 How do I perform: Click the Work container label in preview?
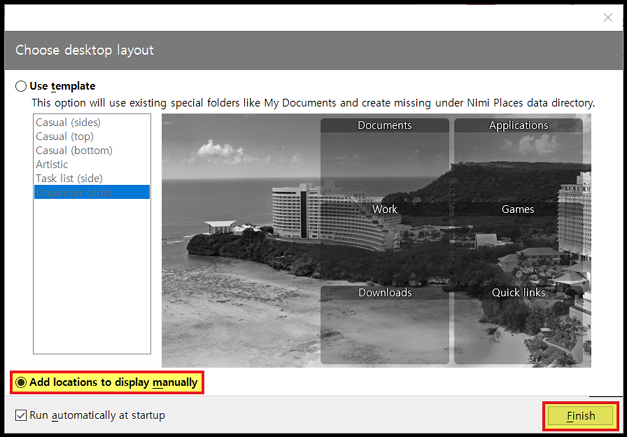pos(385,209)
